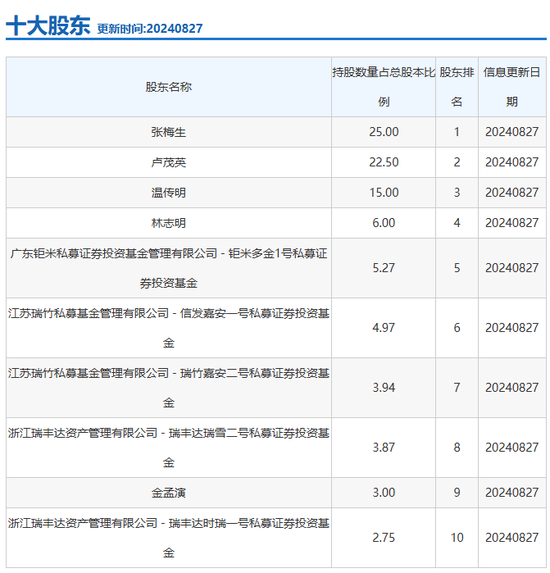Click the 瑞丰达时瑞一号私募证券投资基金 shareholder cell
Screen dimensions: 550x573
point(168,538)
